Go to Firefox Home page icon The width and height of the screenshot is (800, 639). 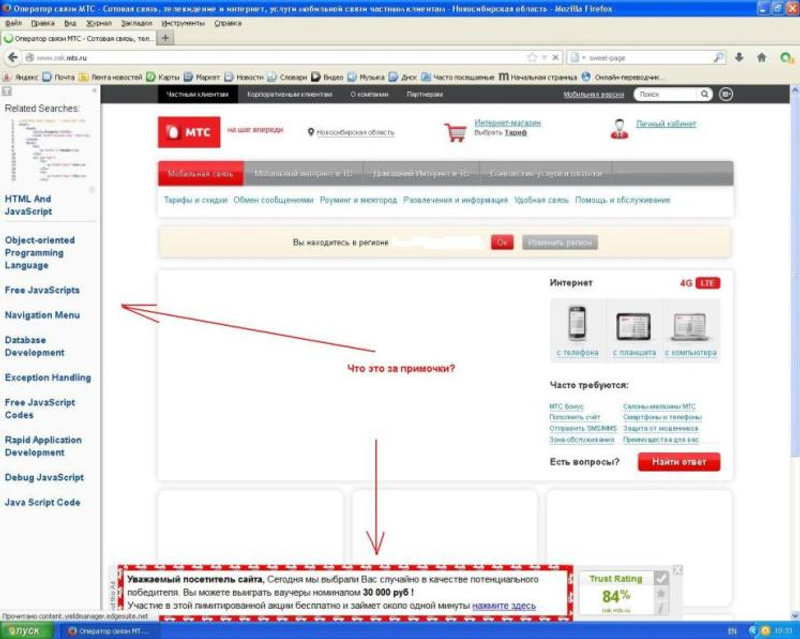pos(762,57)
